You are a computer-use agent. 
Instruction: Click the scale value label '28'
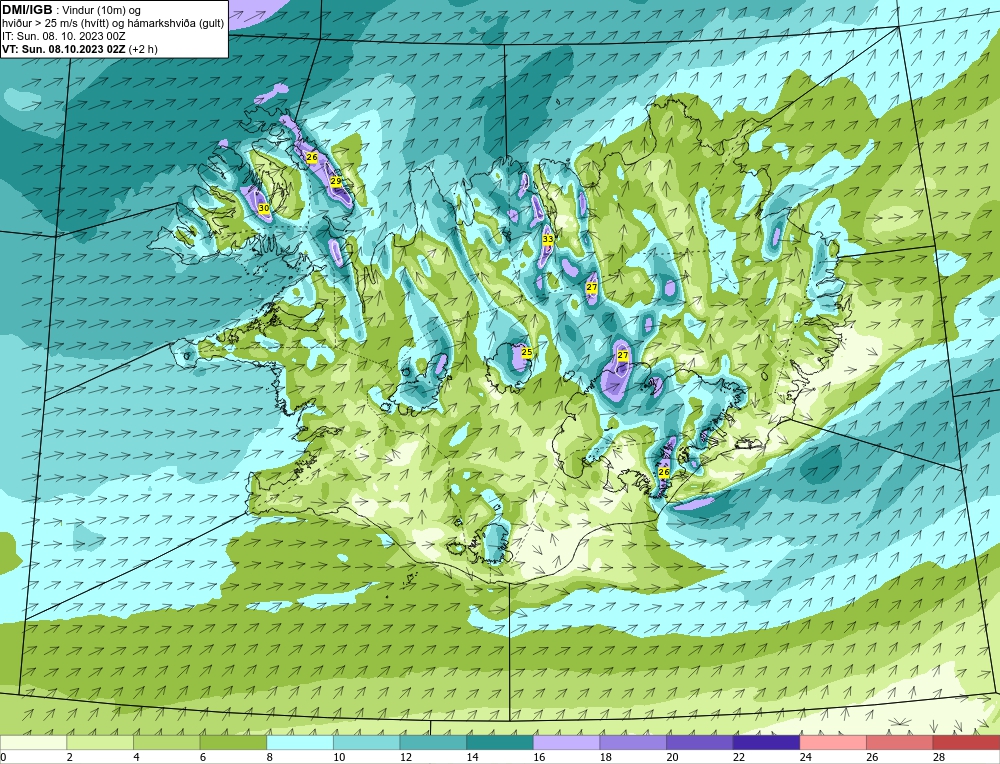939,758
